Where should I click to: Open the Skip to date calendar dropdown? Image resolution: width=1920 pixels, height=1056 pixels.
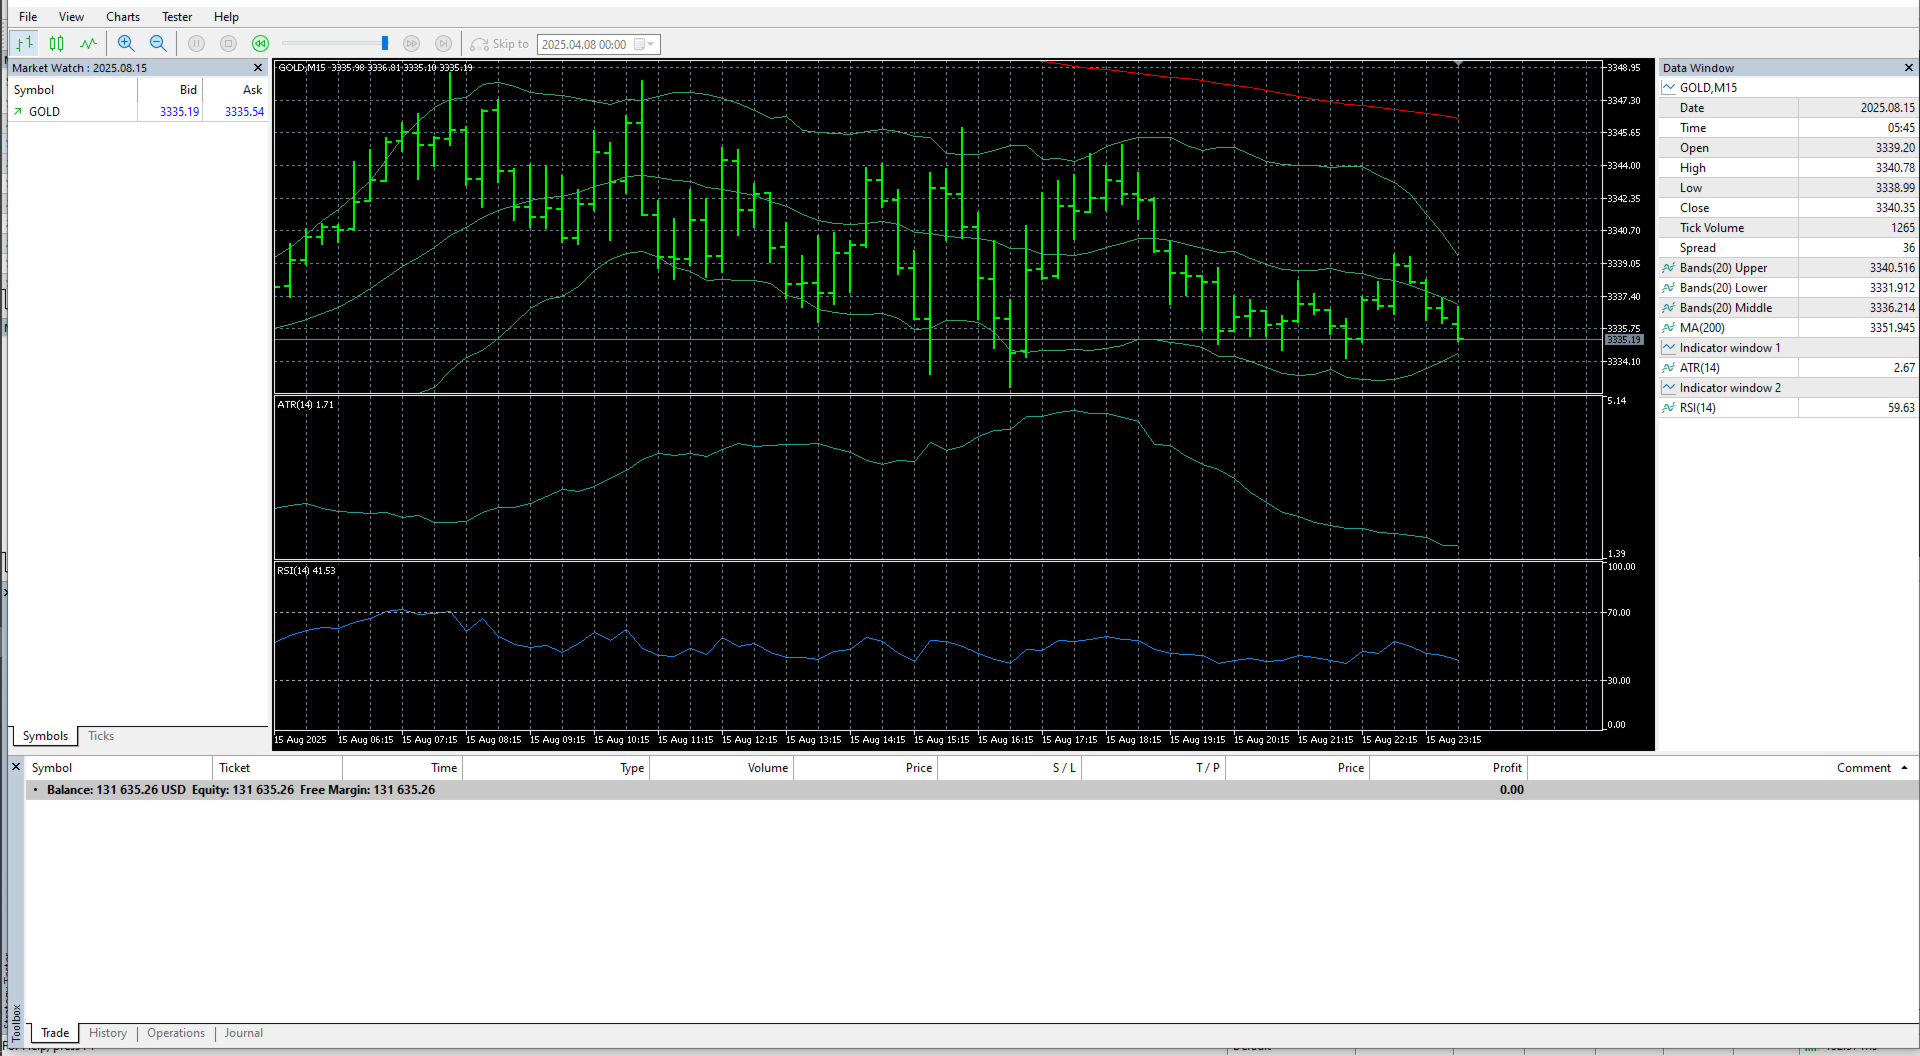tap(645, 44)
